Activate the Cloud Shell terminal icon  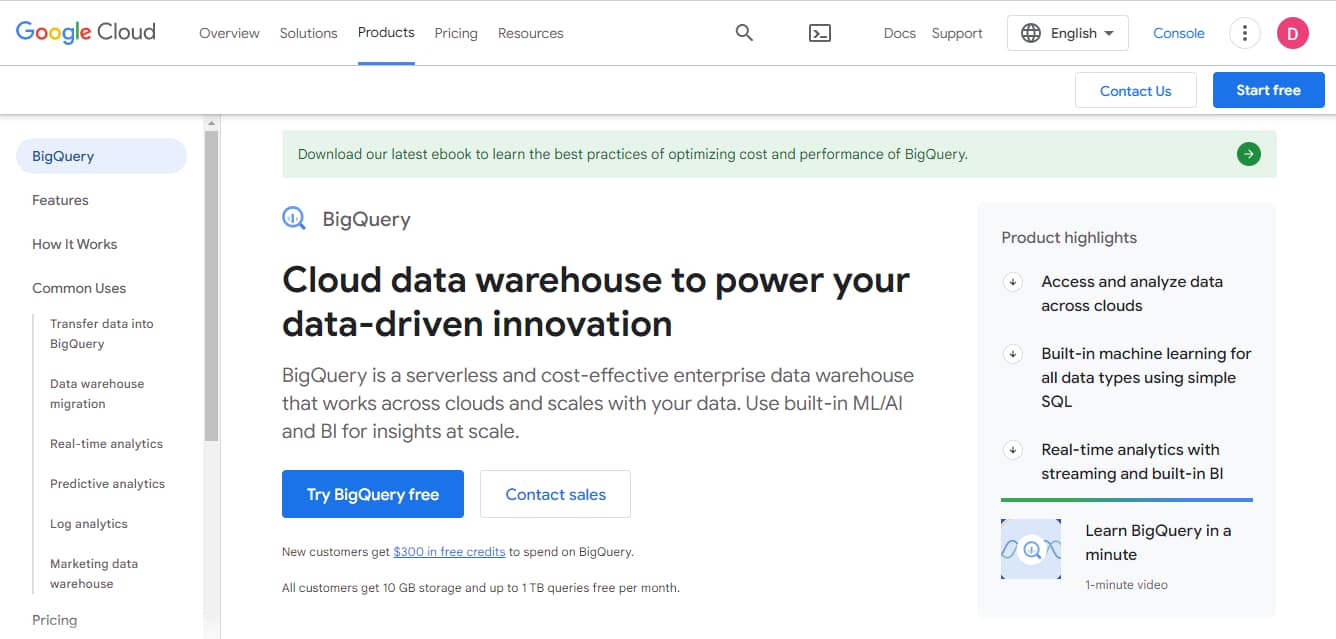820,33
